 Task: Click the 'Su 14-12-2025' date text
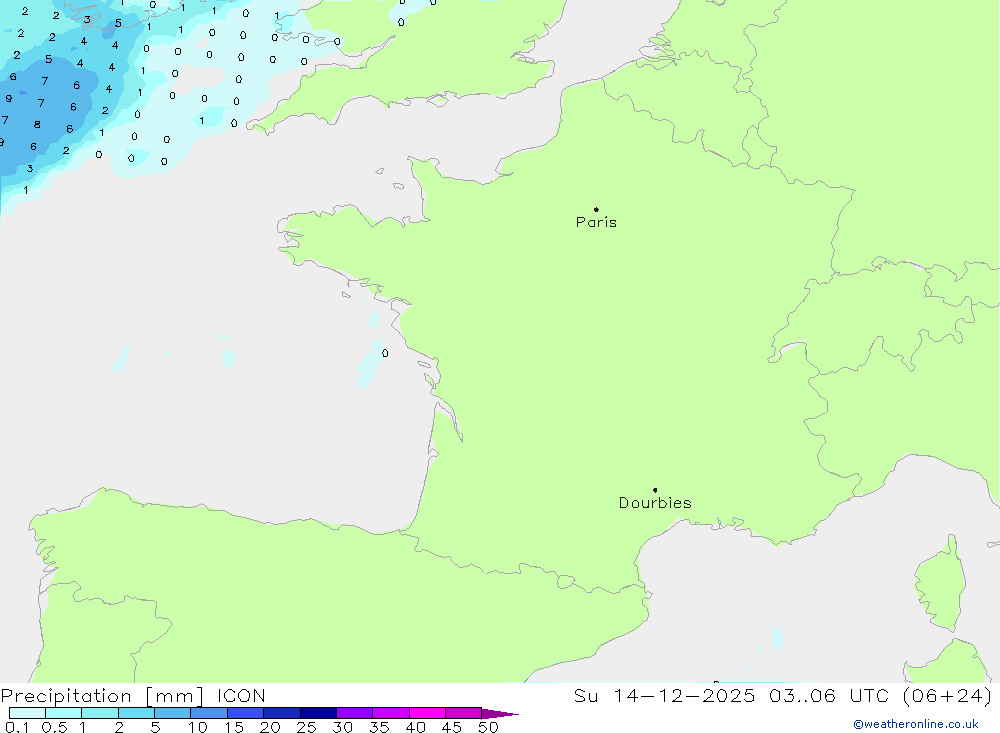pos(664,695)
